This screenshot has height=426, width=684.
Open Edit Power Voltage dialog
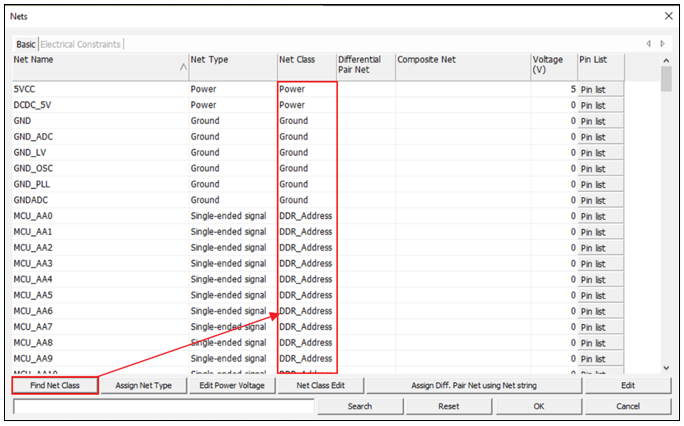click(230, 385)
